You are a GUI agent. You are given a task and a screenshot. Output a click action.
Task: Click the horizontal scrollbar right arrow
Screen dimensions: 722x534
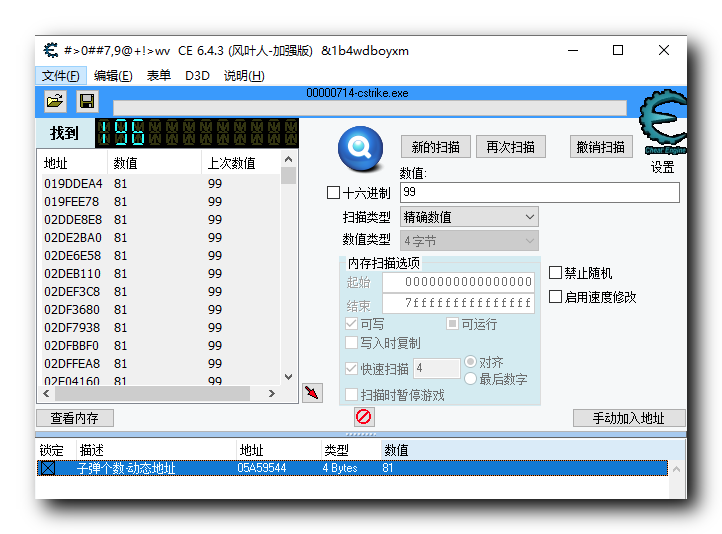pos(272,394)
